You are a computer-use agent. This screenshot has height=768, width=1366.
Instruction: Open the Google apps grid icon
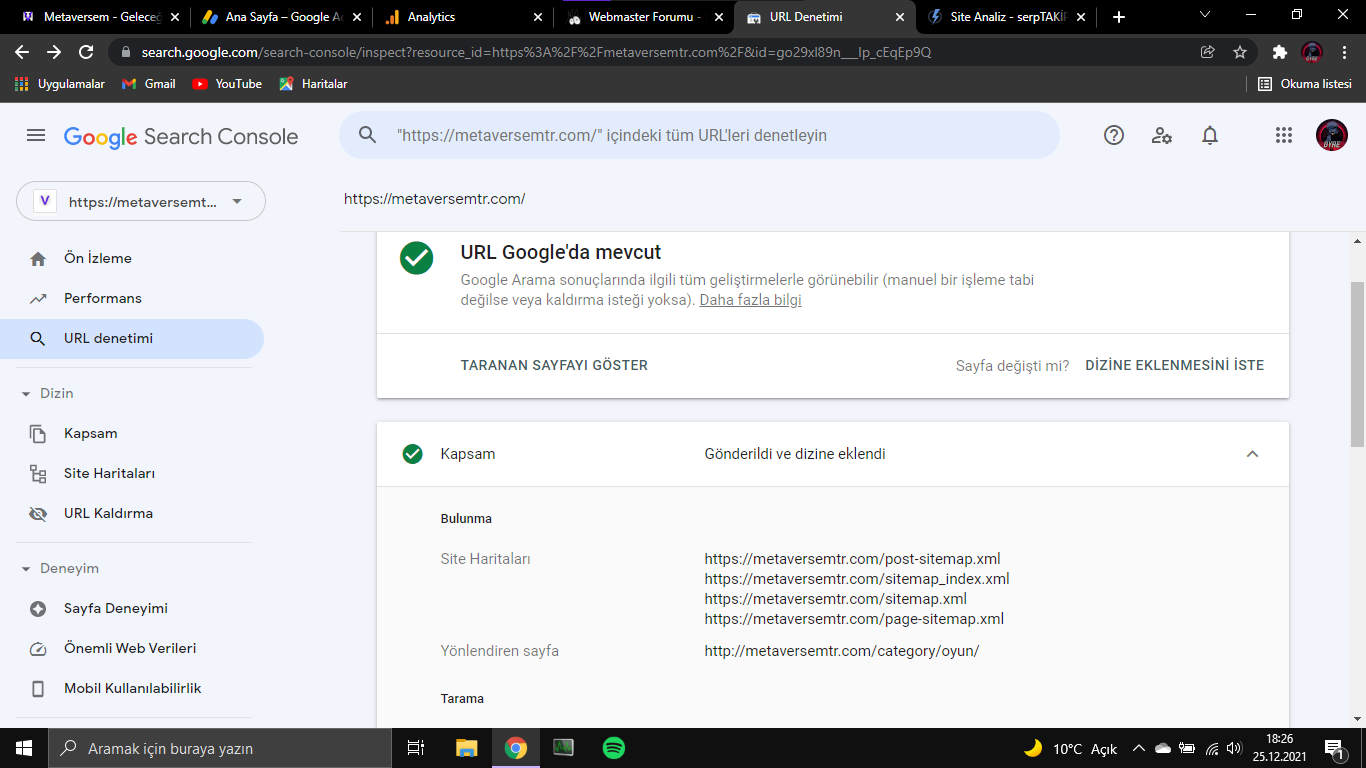pos(1284,136)
